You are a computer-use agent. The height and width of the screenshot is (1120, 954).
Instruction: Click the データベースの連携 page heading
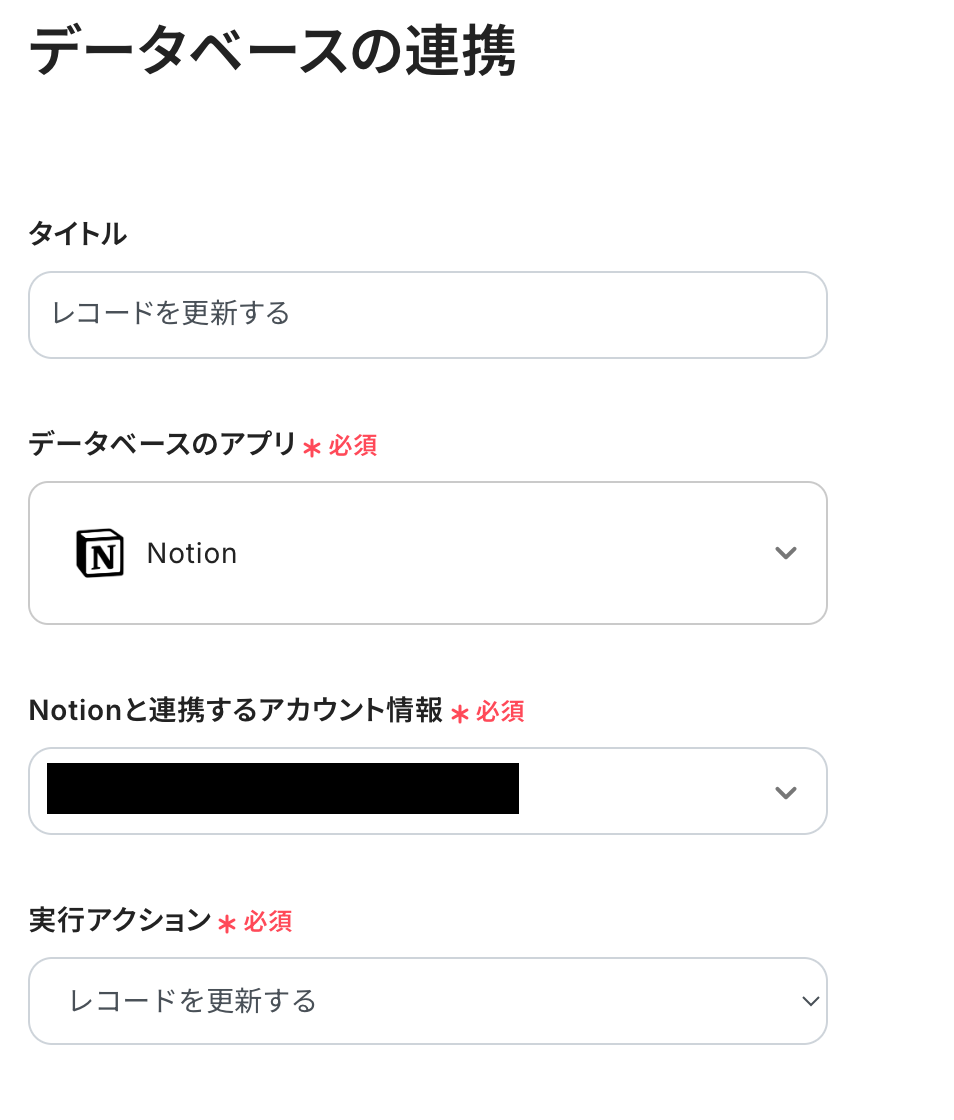[272, 53]
